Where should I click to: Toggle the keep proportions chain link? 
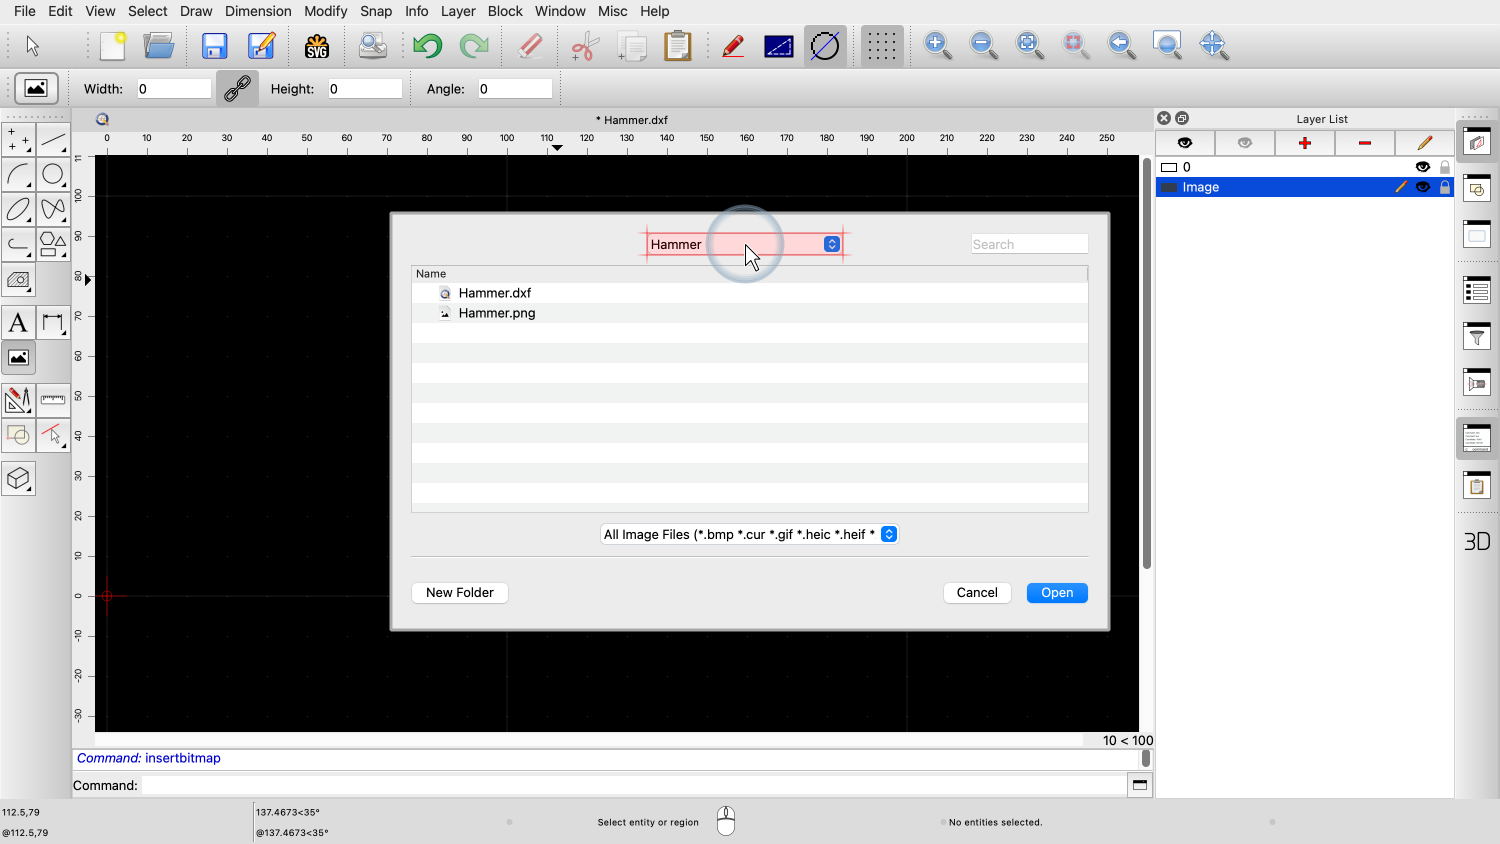(237, 89)
